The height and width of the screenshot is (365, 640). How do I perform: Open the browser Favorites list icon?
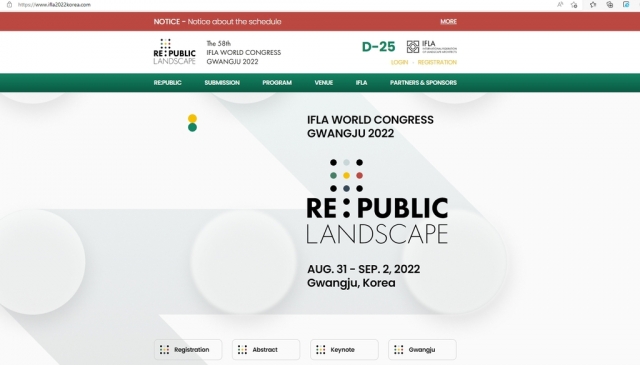tap(593, 4)
